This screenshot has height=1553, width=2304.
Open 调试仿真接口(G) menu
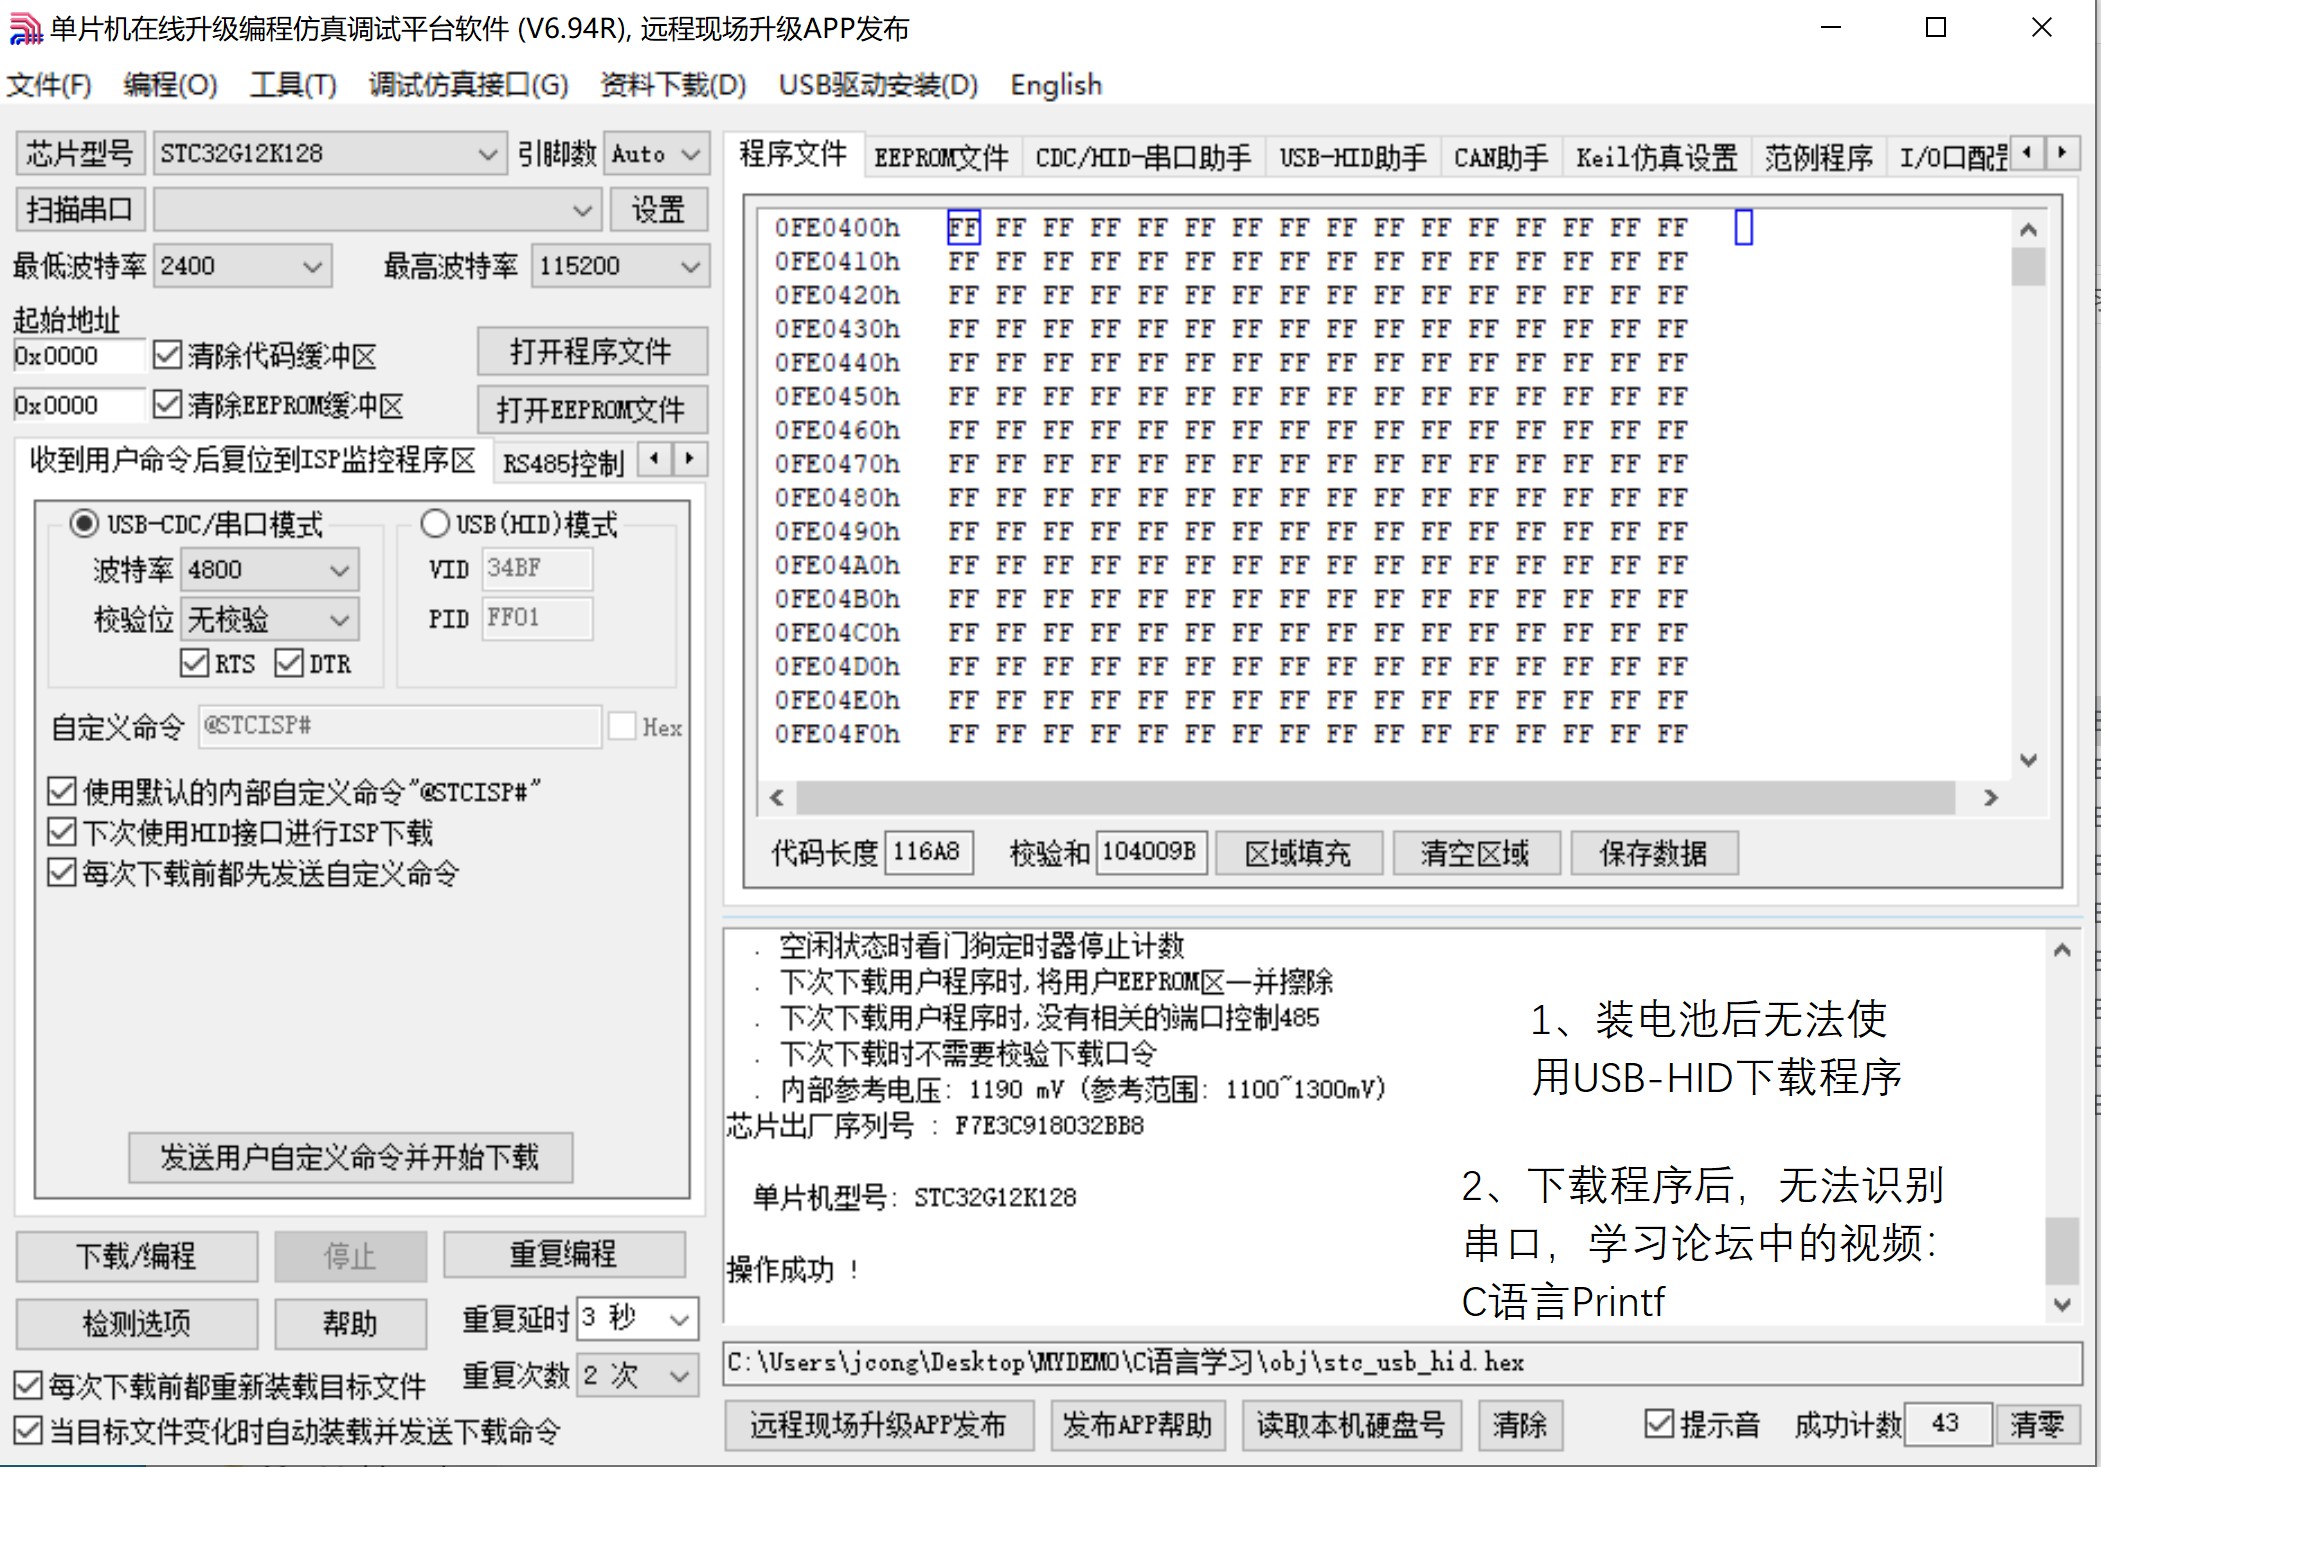468,85
